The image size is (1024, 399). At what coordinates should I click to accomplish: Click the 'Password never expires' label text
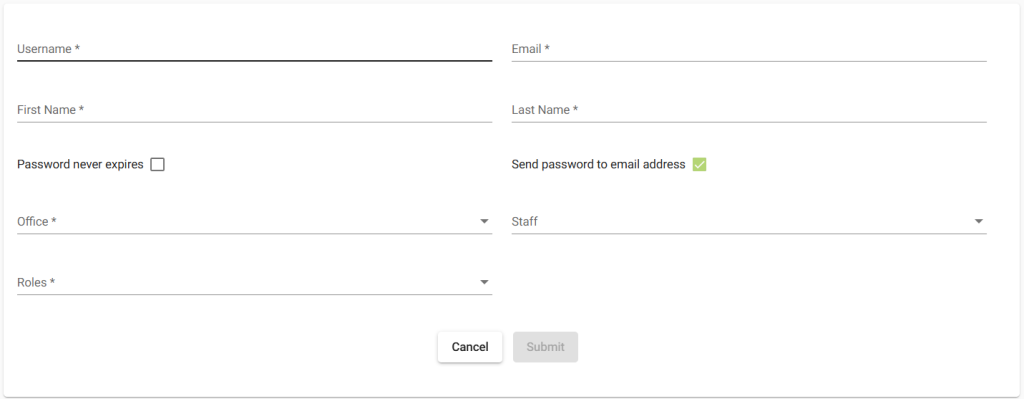click(80, 165)
